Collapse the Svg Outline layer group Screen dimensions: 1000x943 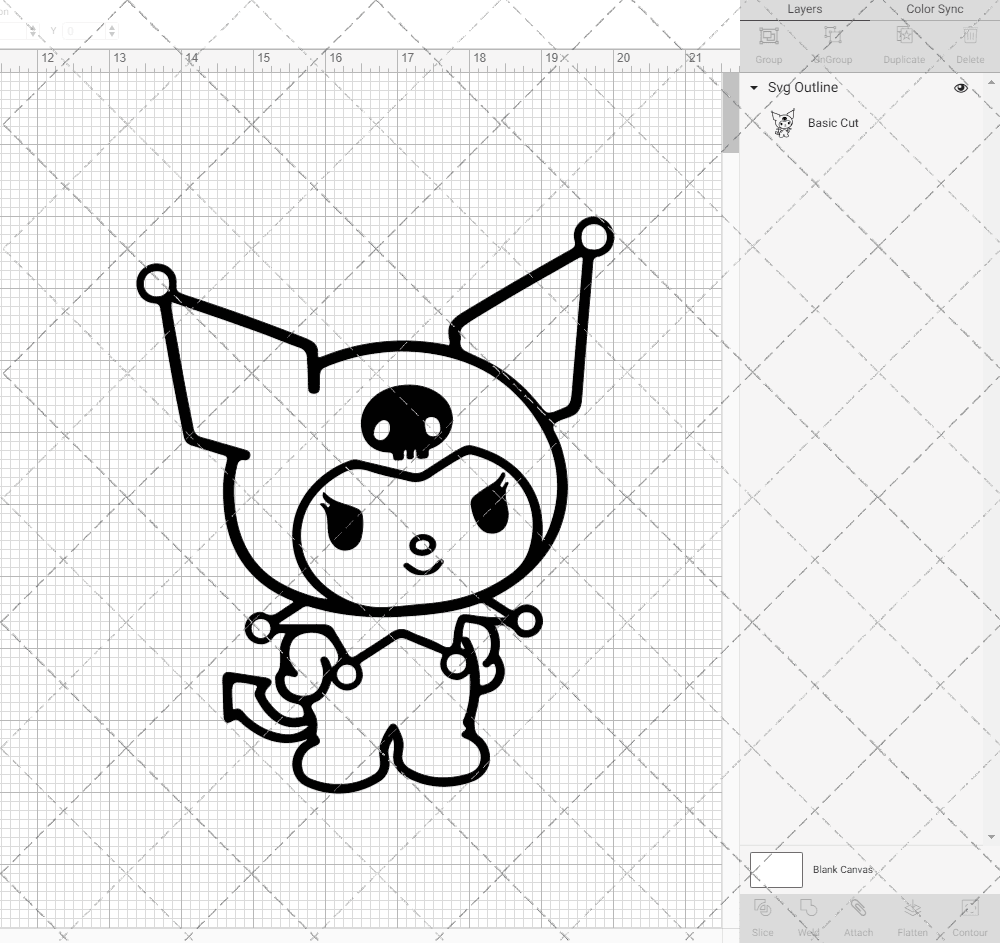coord(754,88)
